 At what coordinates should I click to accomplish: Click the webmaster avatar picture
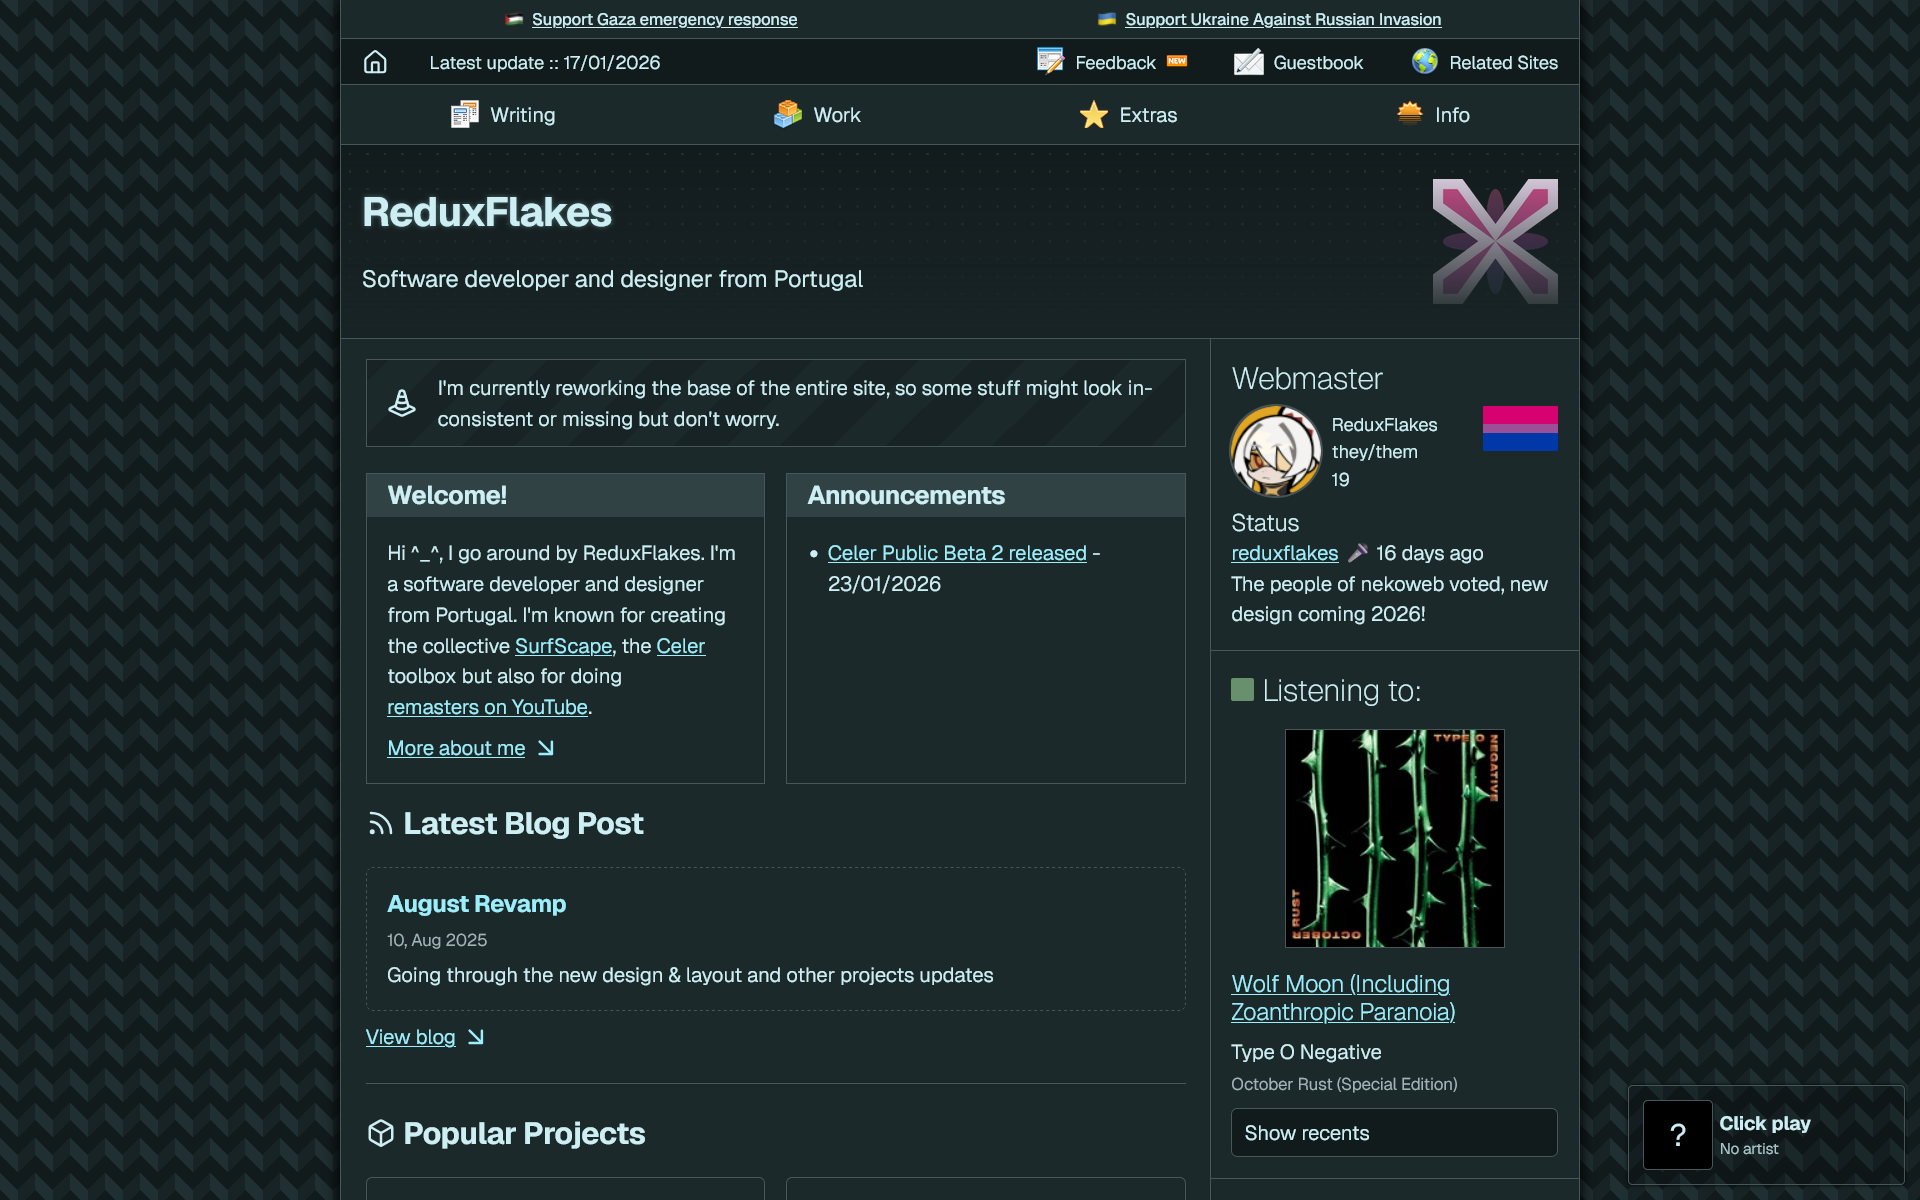[x=1275, y=451]
